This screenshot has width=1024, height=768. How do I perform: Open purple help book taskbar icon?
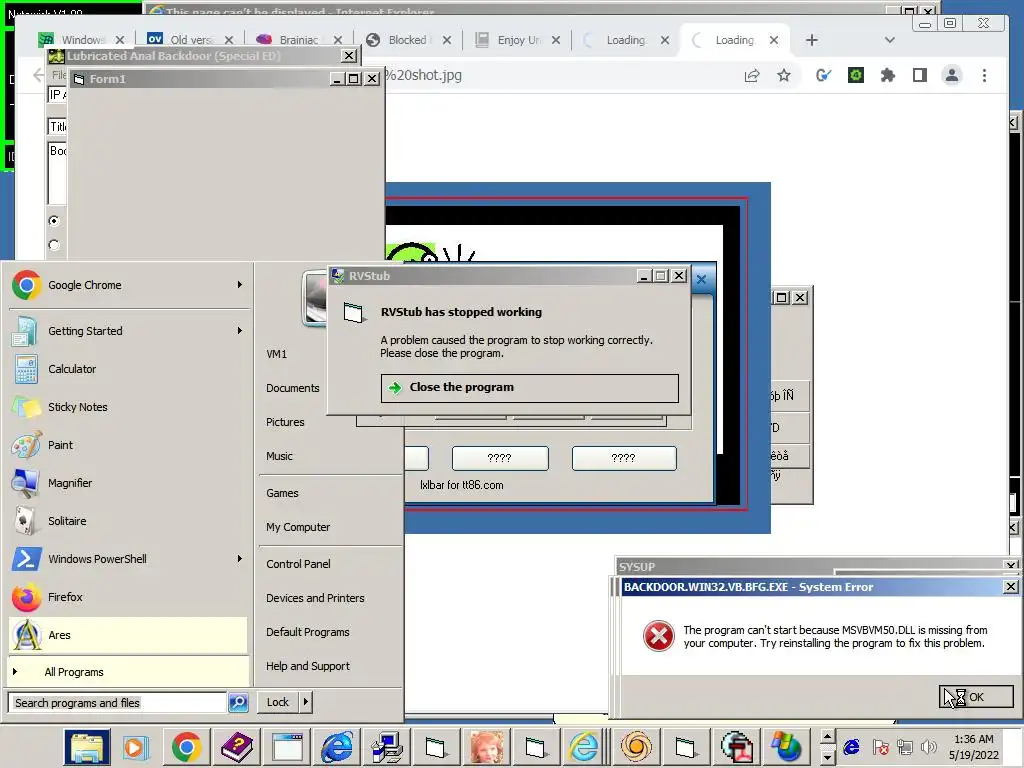(x=237, y=747)
